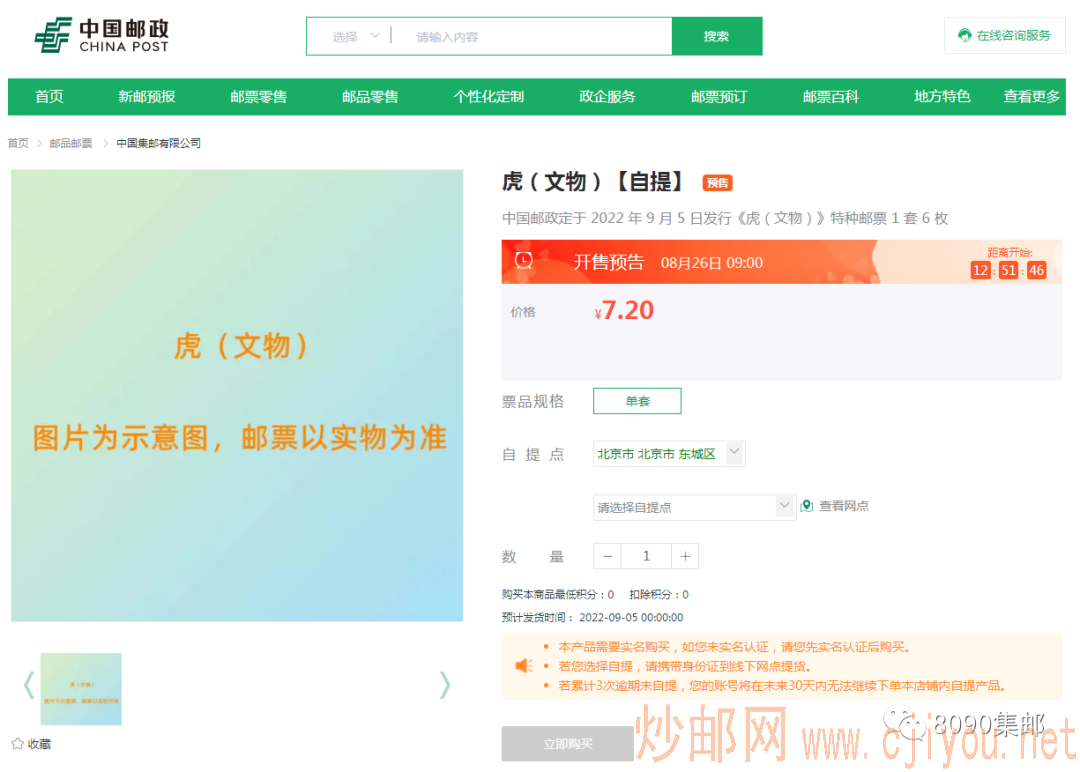Open the 请选择自提点 pickup point dropdown
The height and width of the screenshot is (772, 1080).
694,507
